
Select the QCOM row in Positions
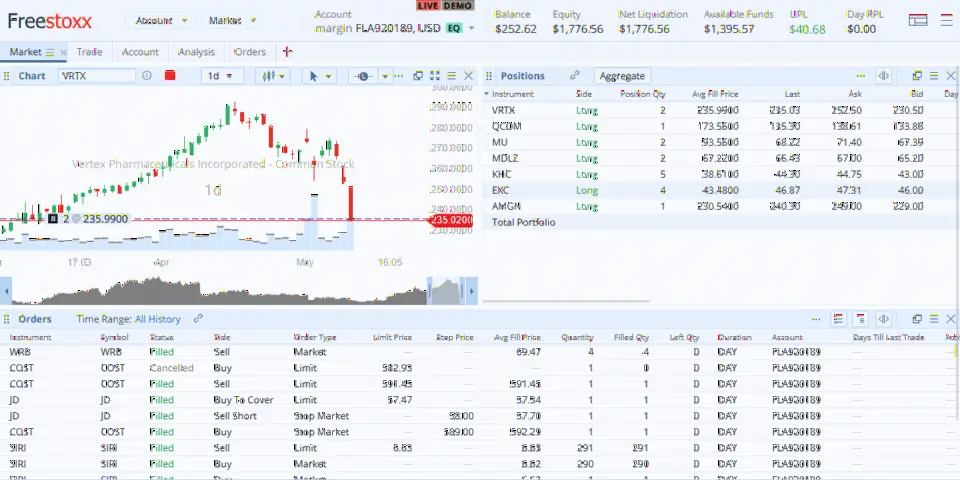pos(721,126)
